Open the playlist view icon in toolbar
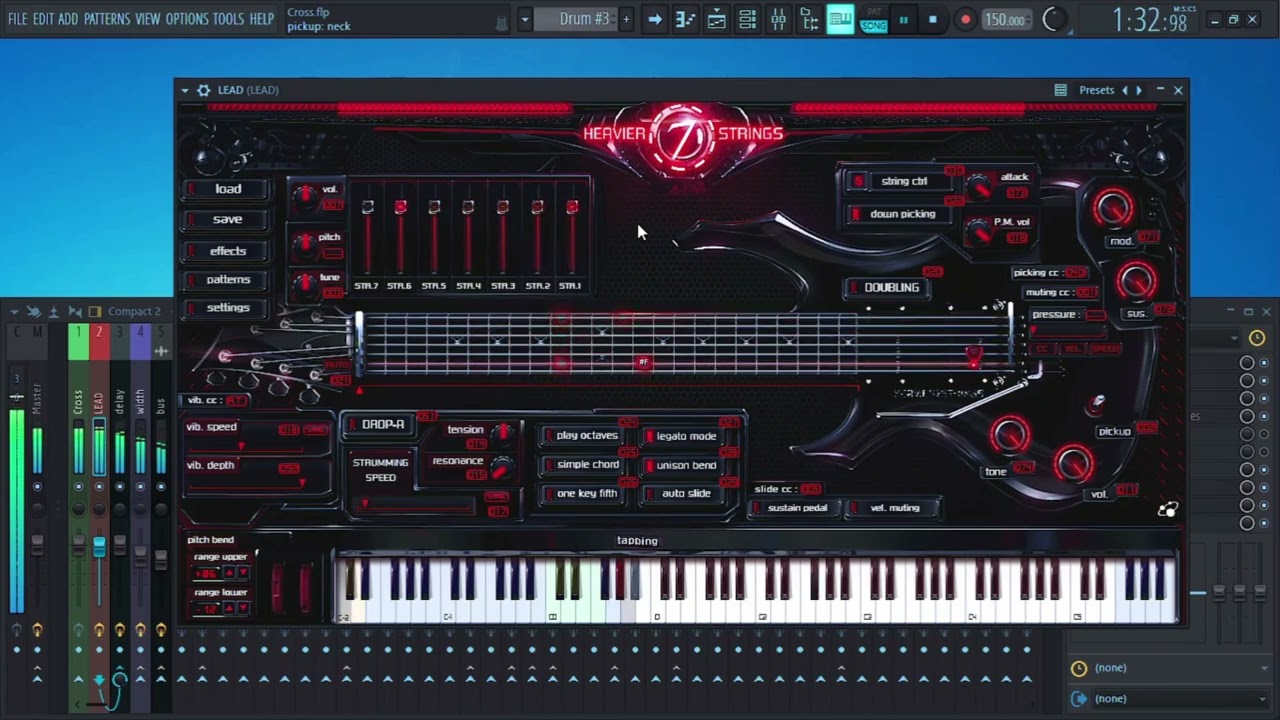 [x=716, y=19]
